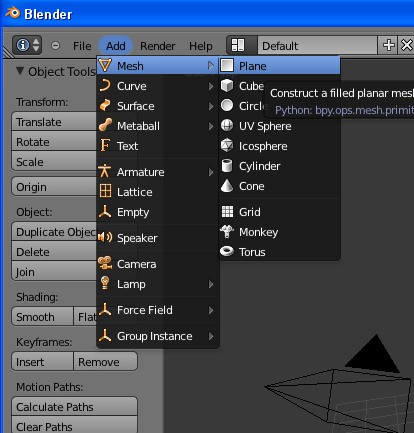The width and height of the screenshot is (414, 433).
Task: Open the Render menu
Action: (157, 46)
